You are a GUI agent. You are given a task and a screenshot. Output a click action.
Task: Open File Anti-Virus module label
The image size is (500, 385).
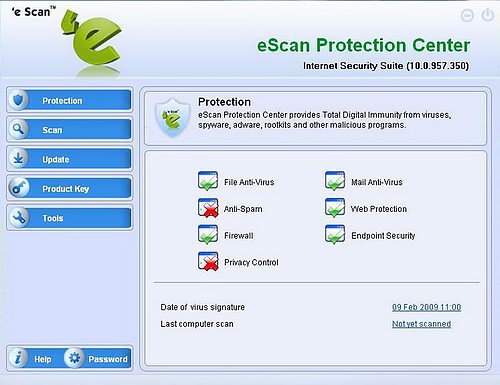[x=249, y=182]
